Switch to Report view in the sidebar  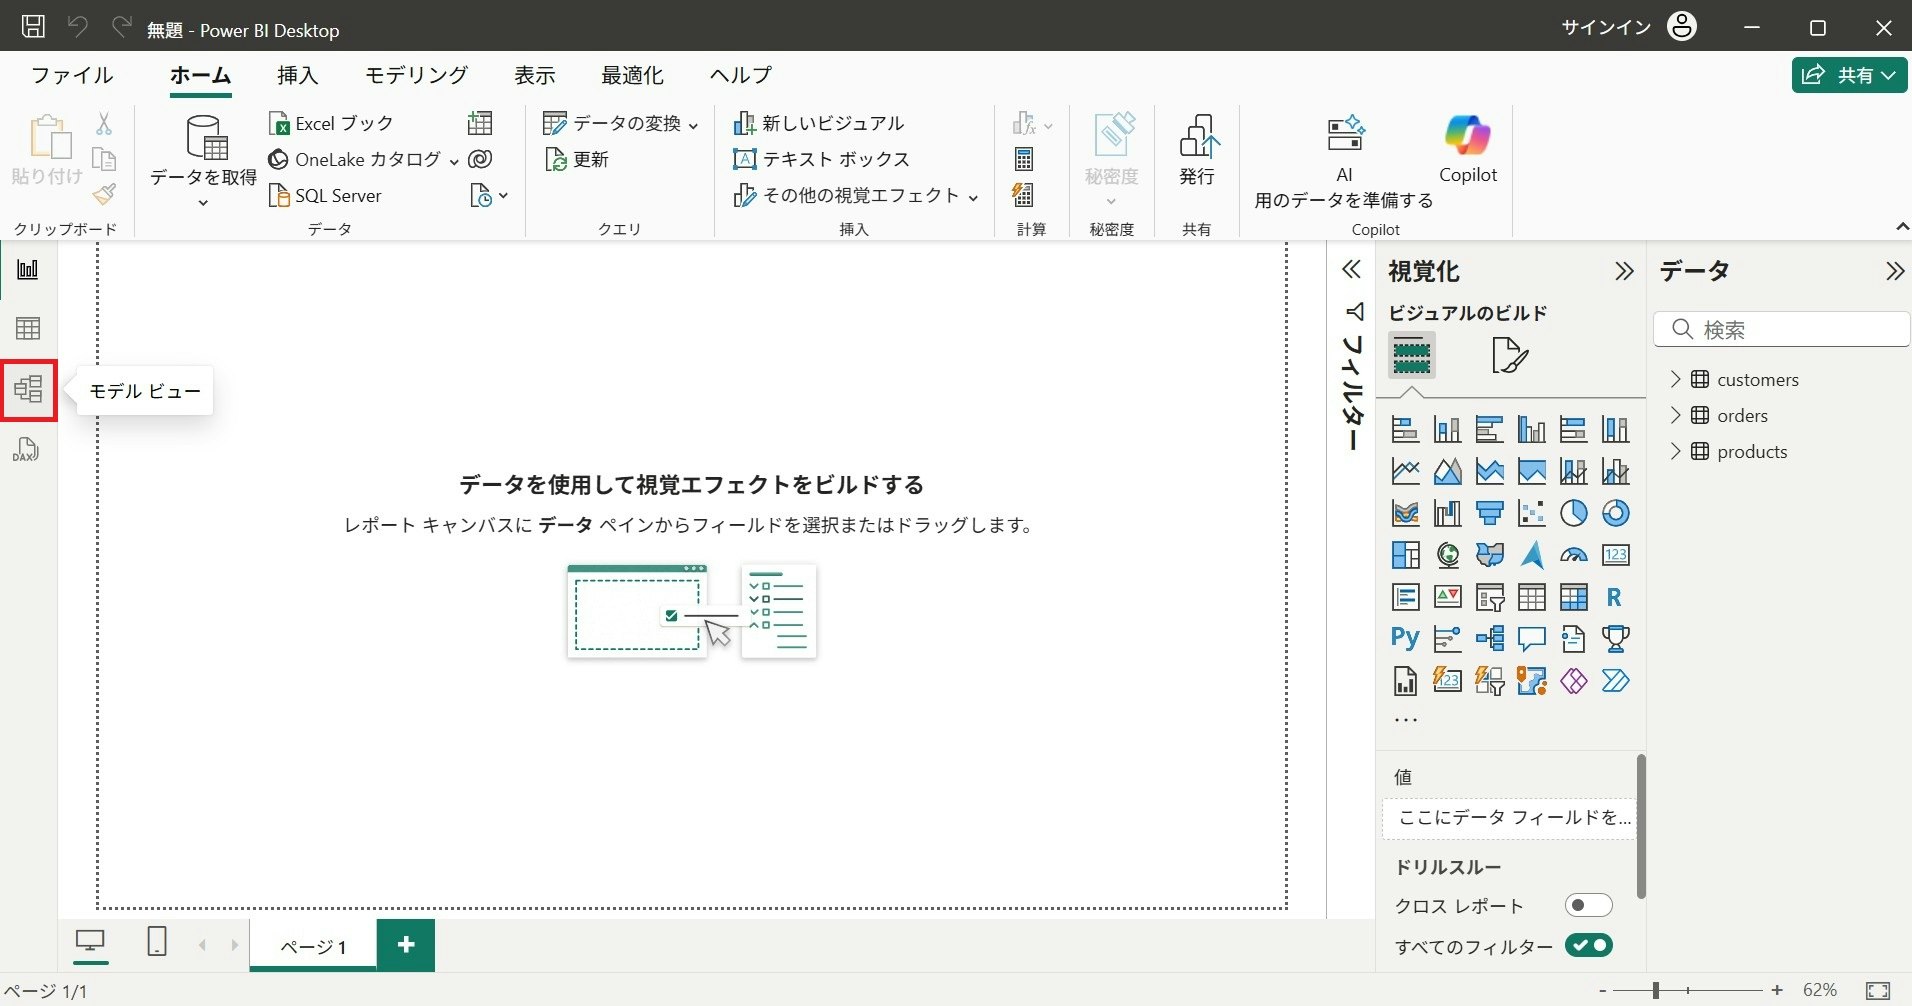(28, 269)
